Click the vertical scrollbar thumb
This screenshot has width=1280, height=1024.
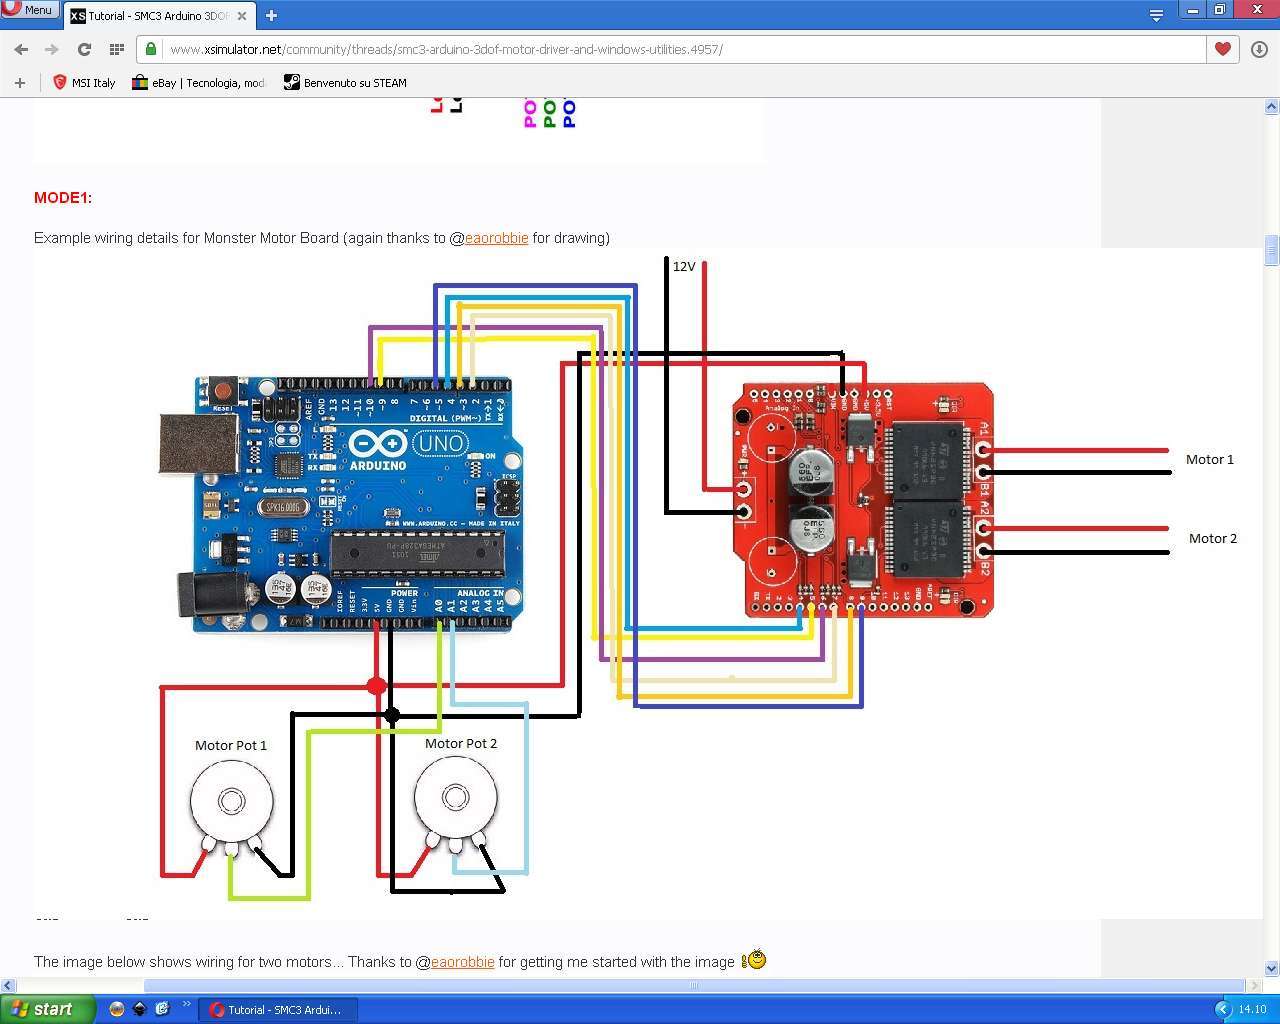tap(1272, 250)
